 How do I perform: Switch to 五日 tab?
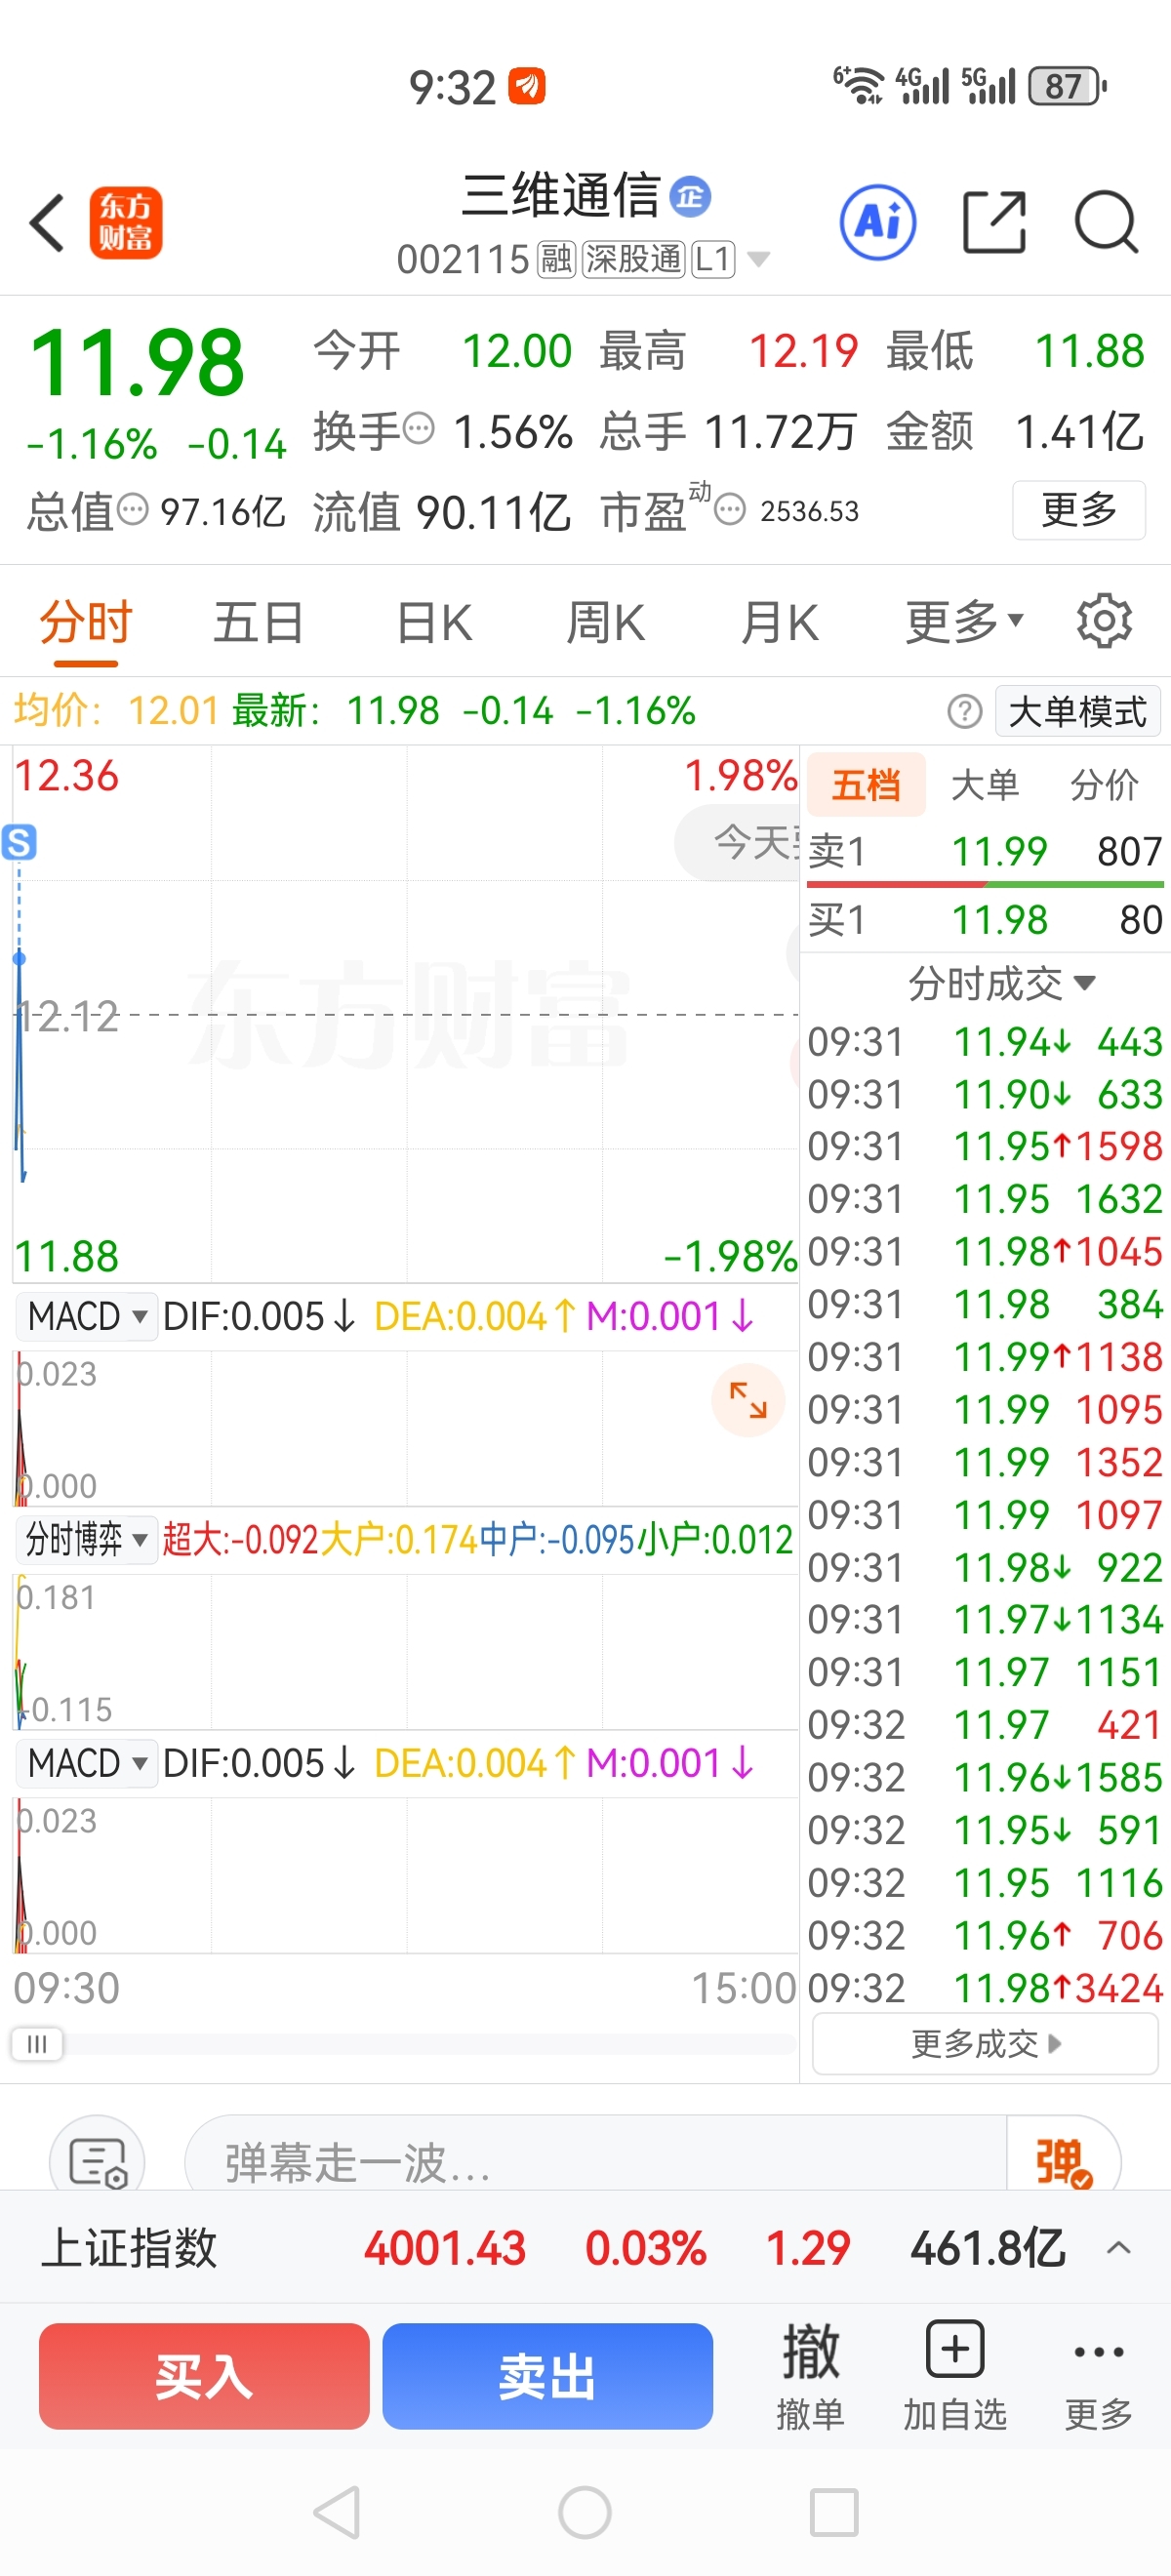point(258,622)
